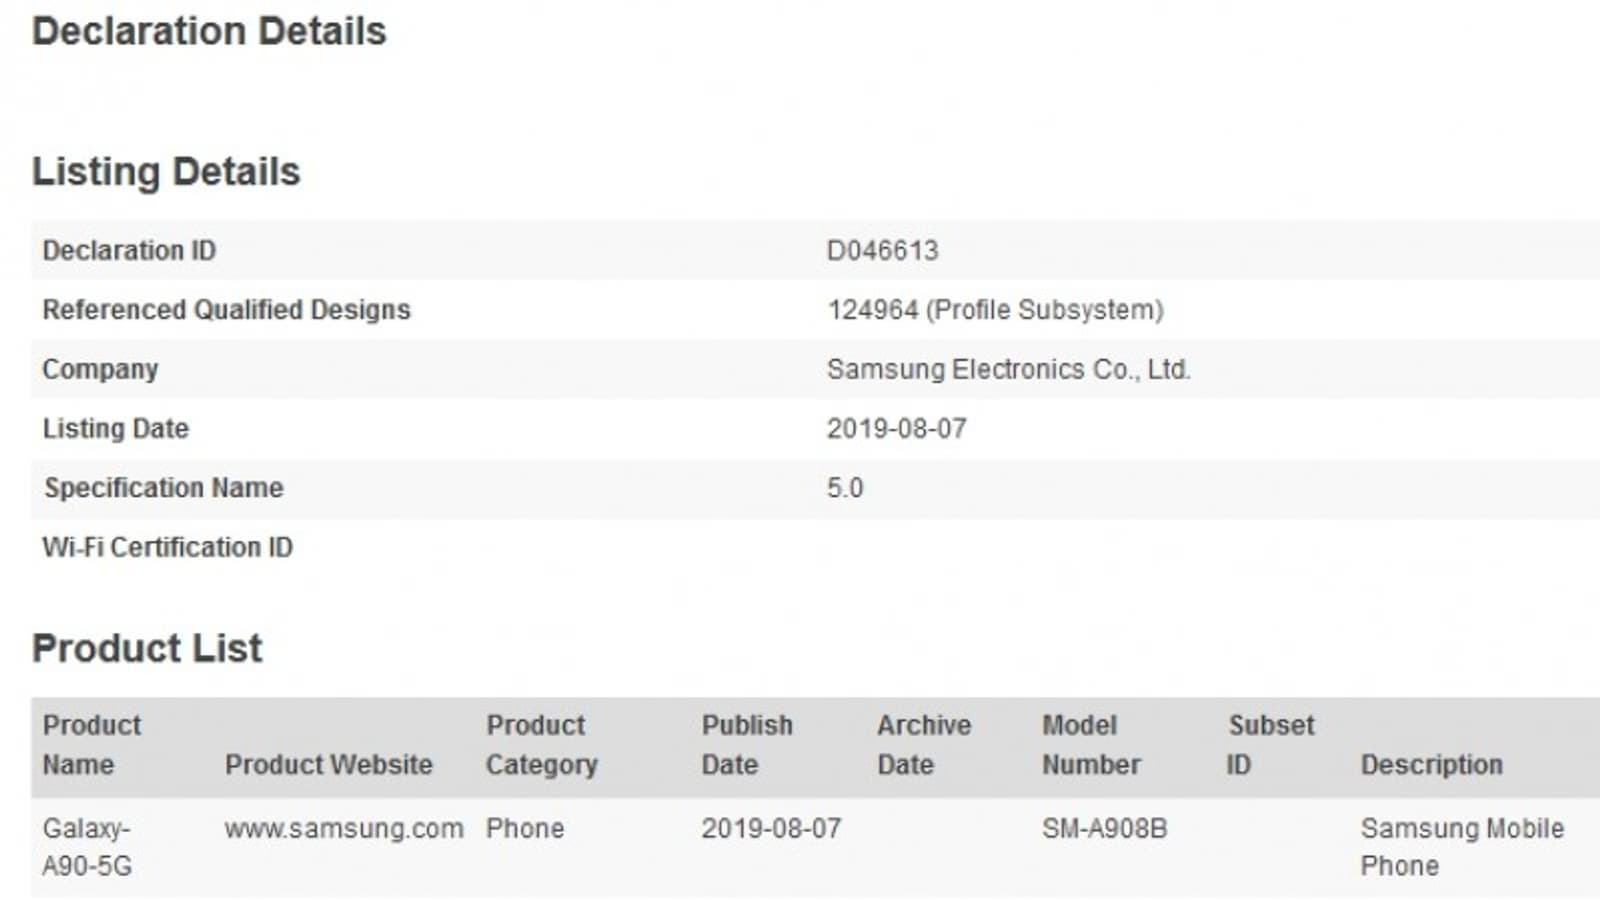Click the Product List section heading

pos(147,648)
